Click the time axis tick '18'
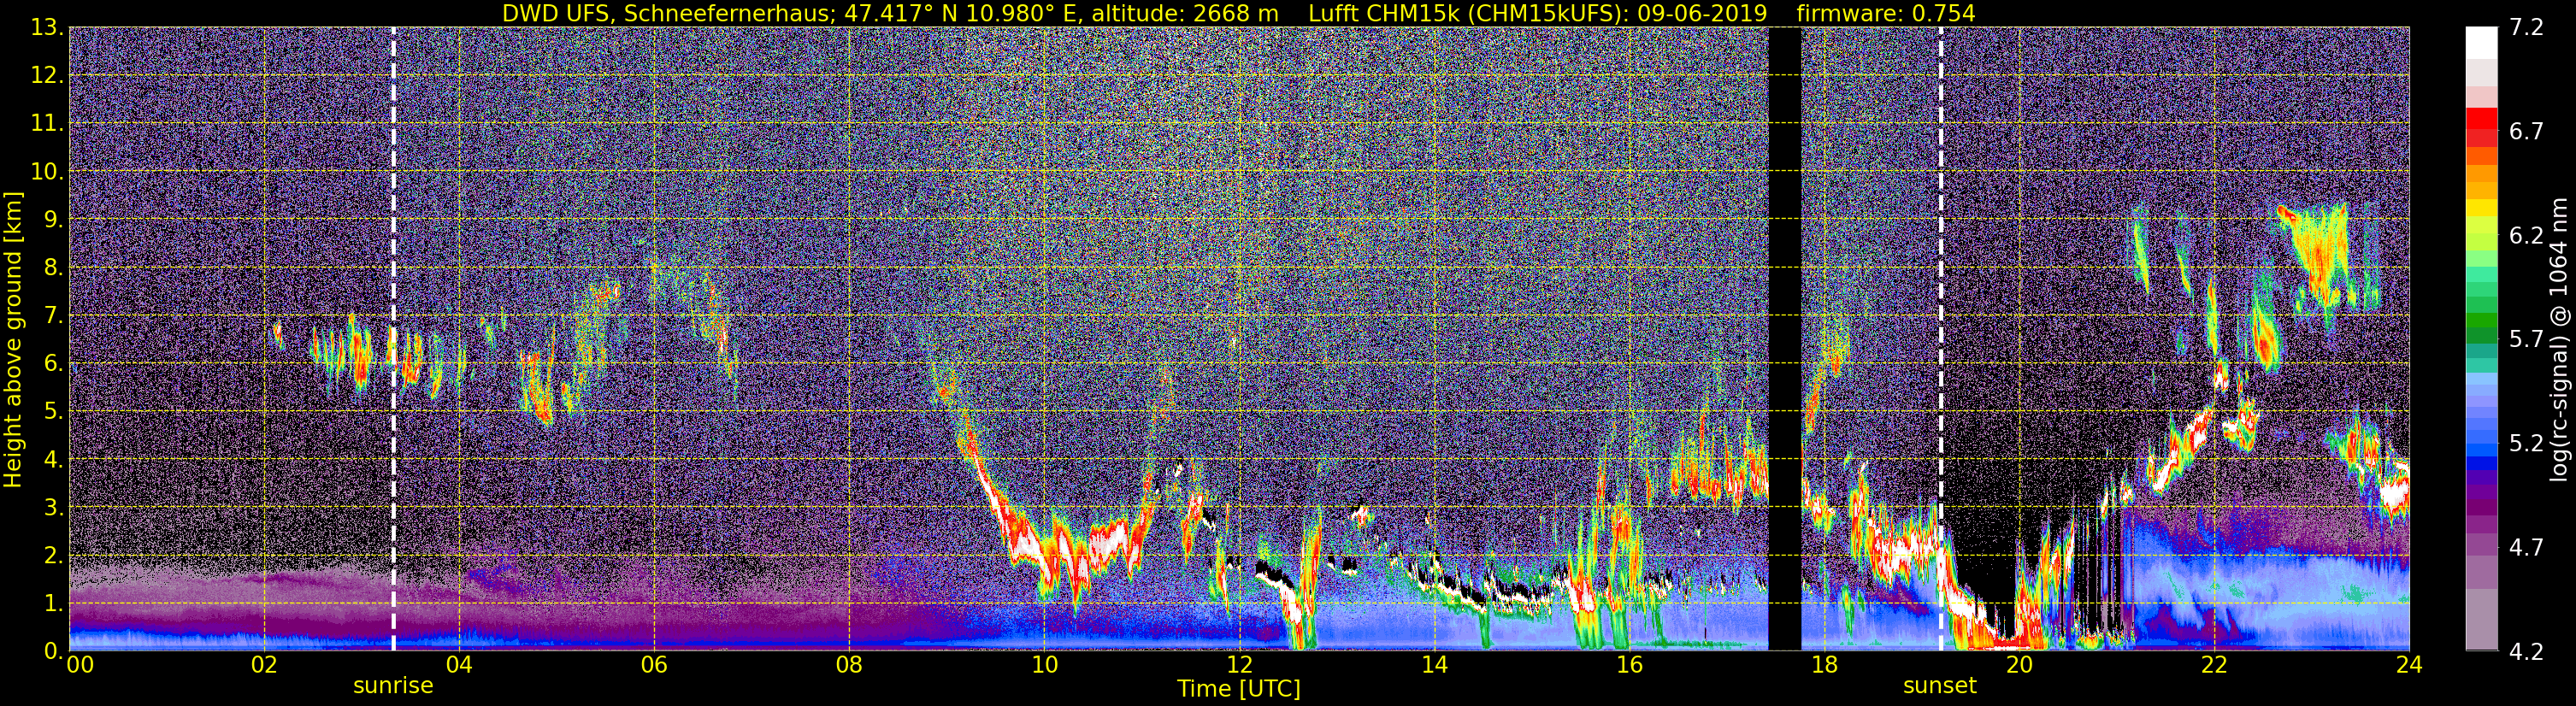Image resolution: width=2576 pixels, height=706 pixels. click(1824, 666)
